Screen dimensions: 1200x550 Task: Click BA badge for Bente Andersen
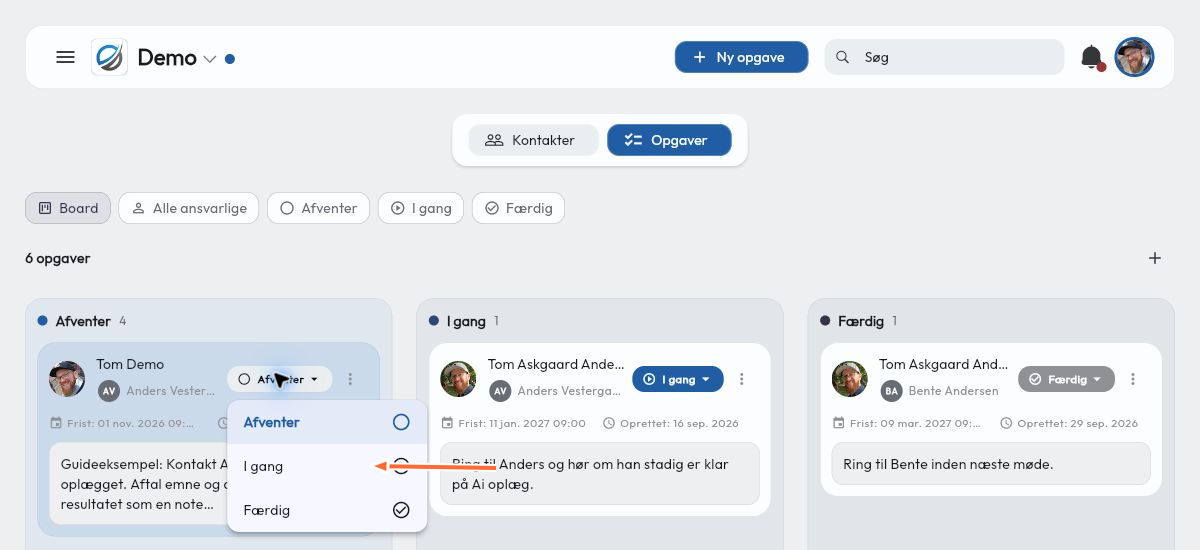(891, 391)
